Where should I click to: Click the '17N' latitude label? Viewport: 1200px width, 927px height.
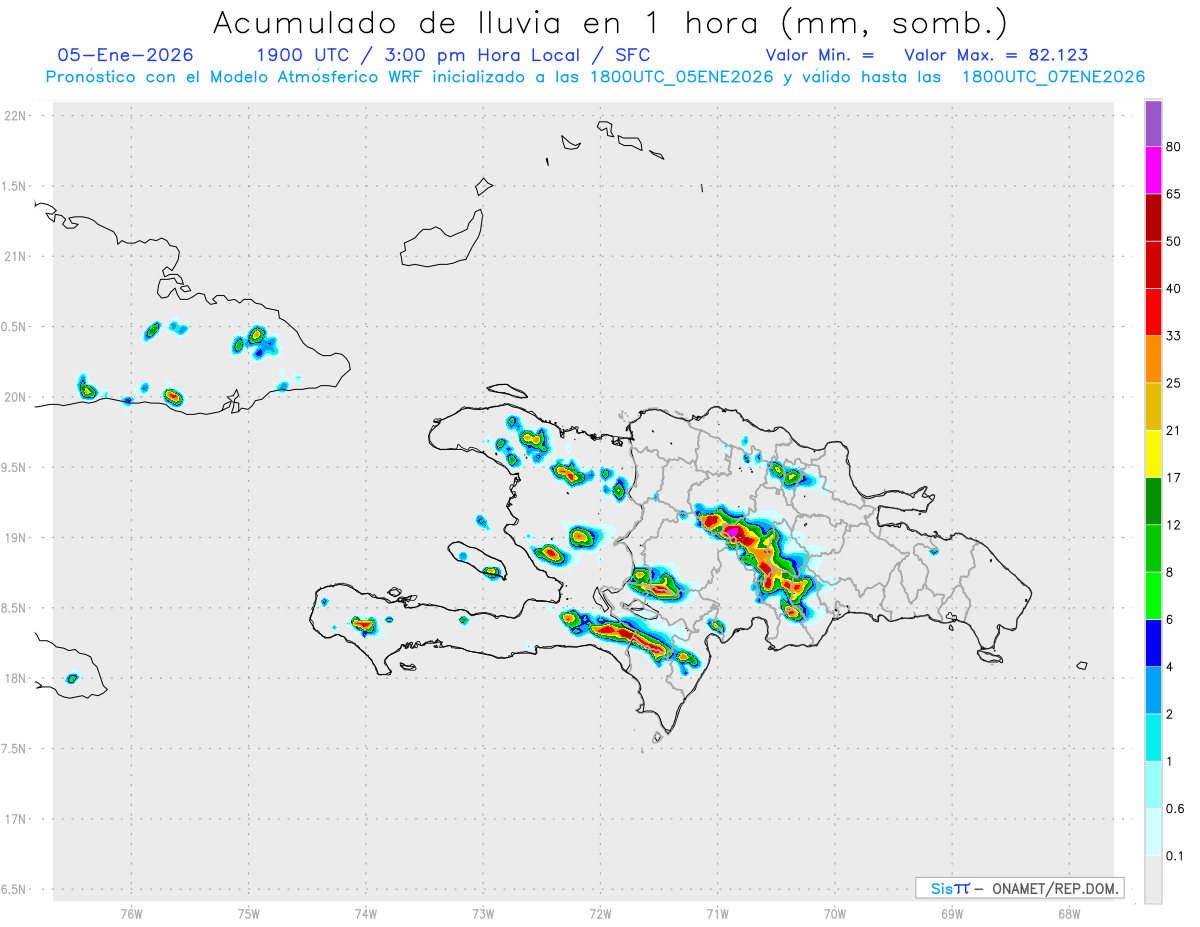click(x=15, y=819)
